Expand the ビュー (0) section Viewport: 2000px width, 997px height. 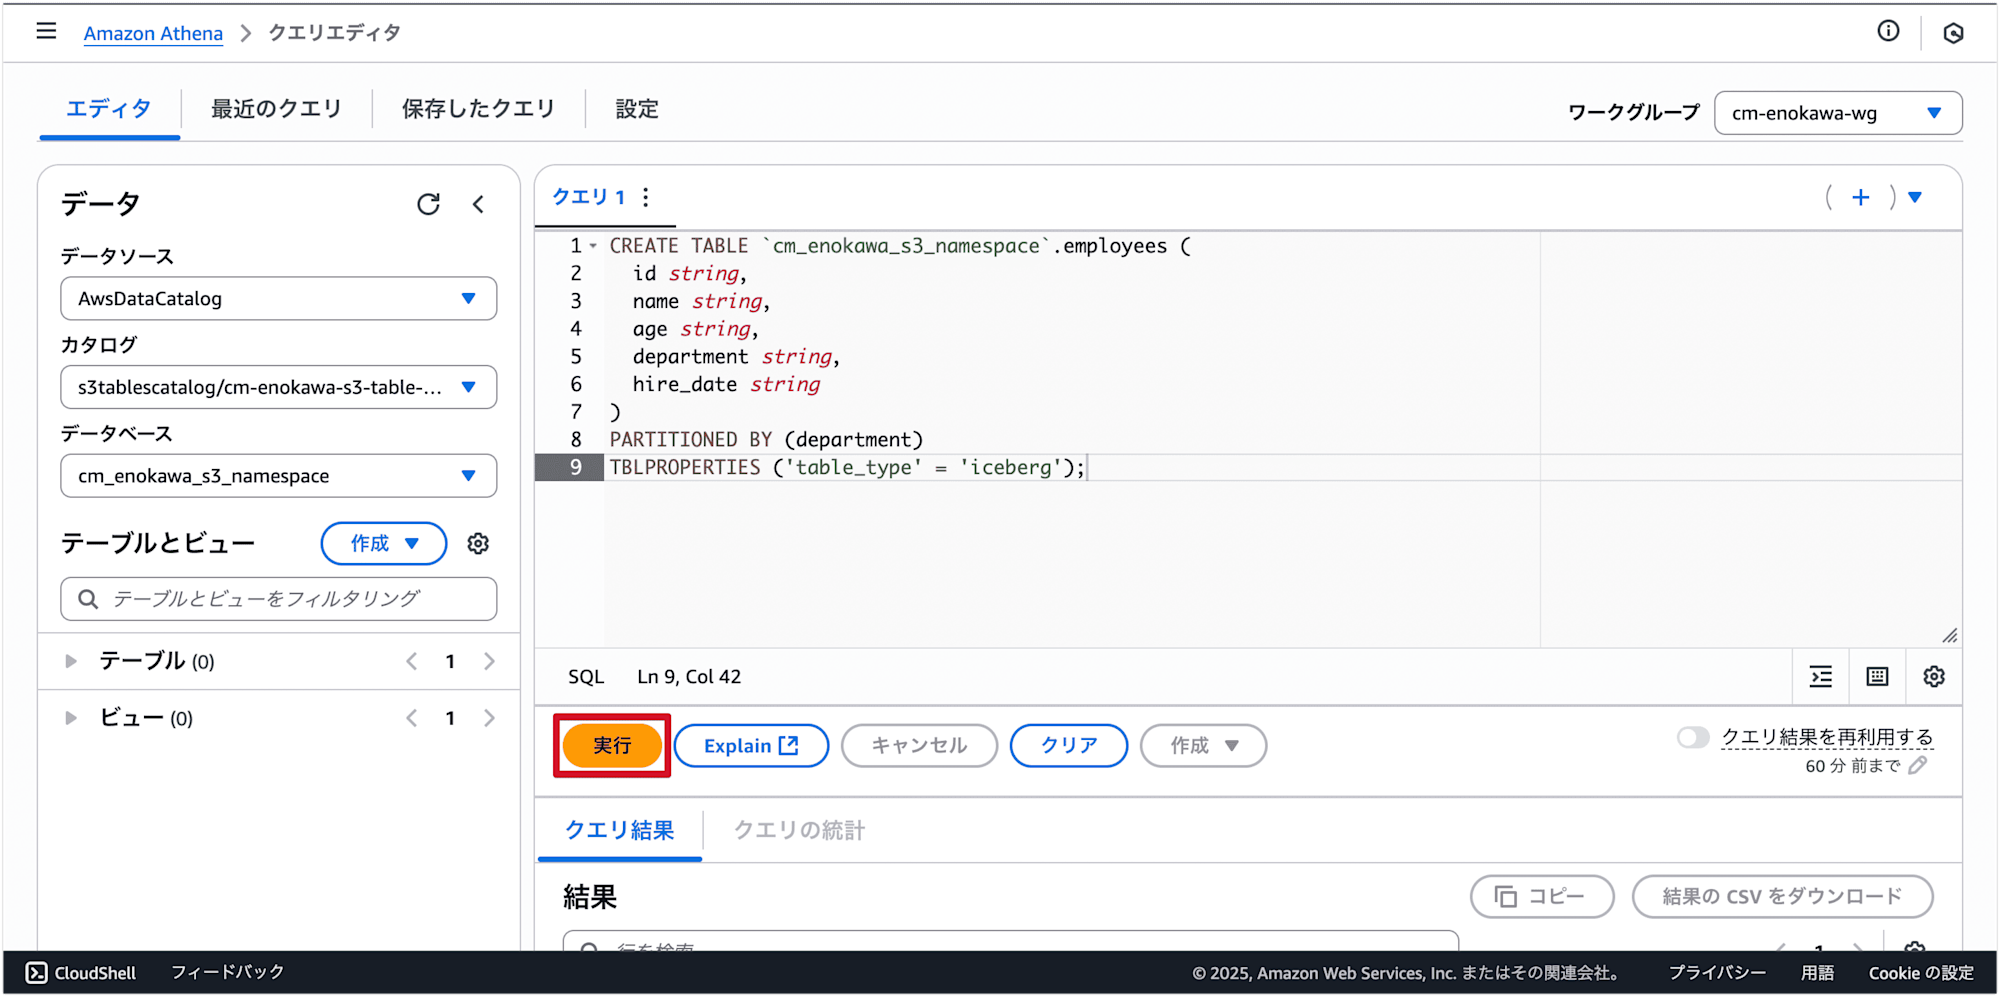71,718
